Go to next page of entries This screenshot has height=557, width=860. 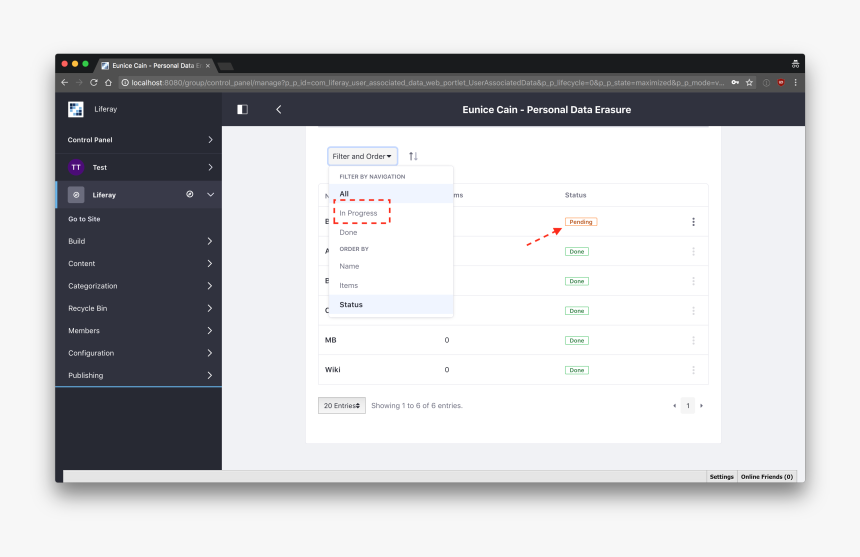point(701,406)
